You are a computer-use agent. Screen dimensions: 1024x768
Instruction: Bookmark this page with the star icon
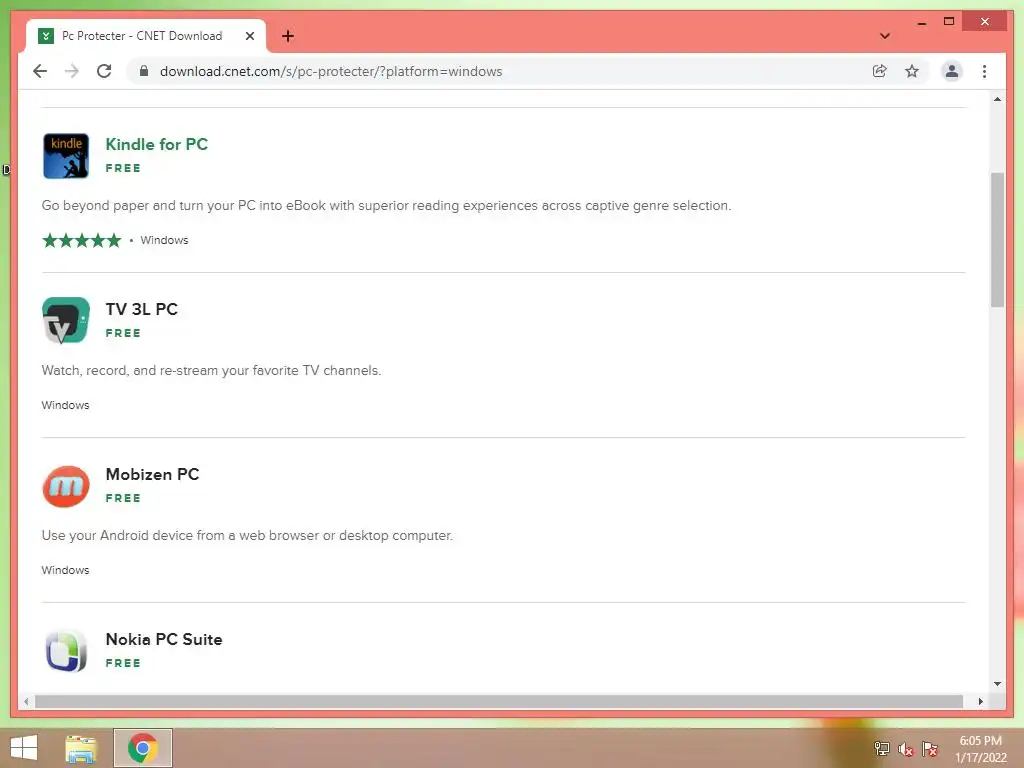912,71
